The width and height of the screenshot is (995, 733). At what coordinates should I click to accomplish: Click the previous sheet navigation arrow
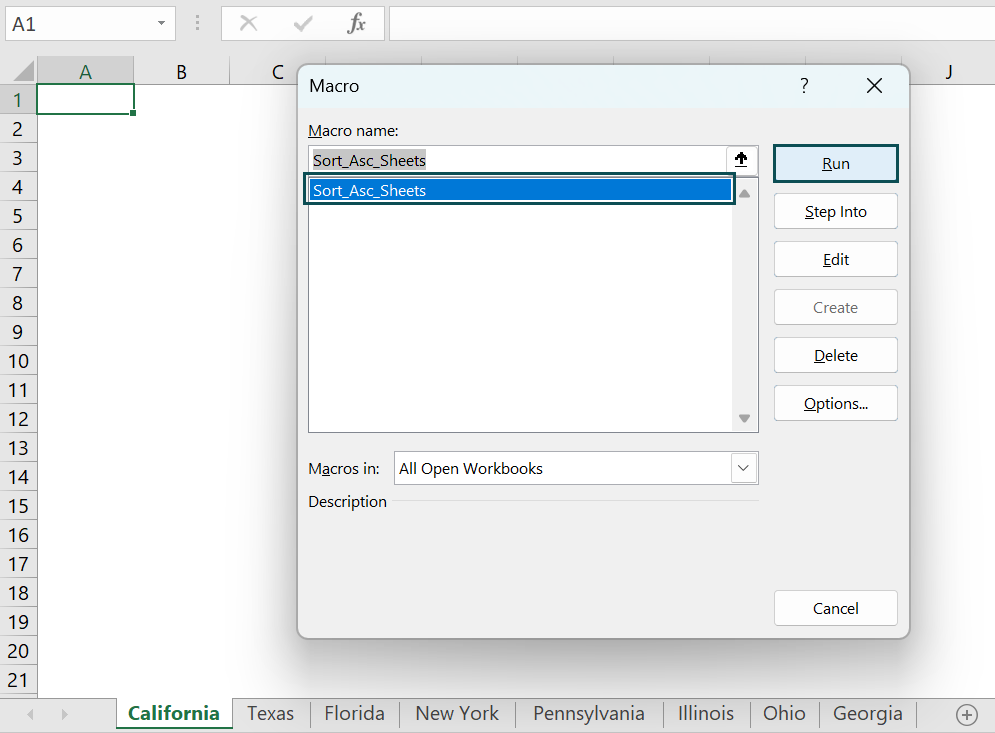pos(30,715)
